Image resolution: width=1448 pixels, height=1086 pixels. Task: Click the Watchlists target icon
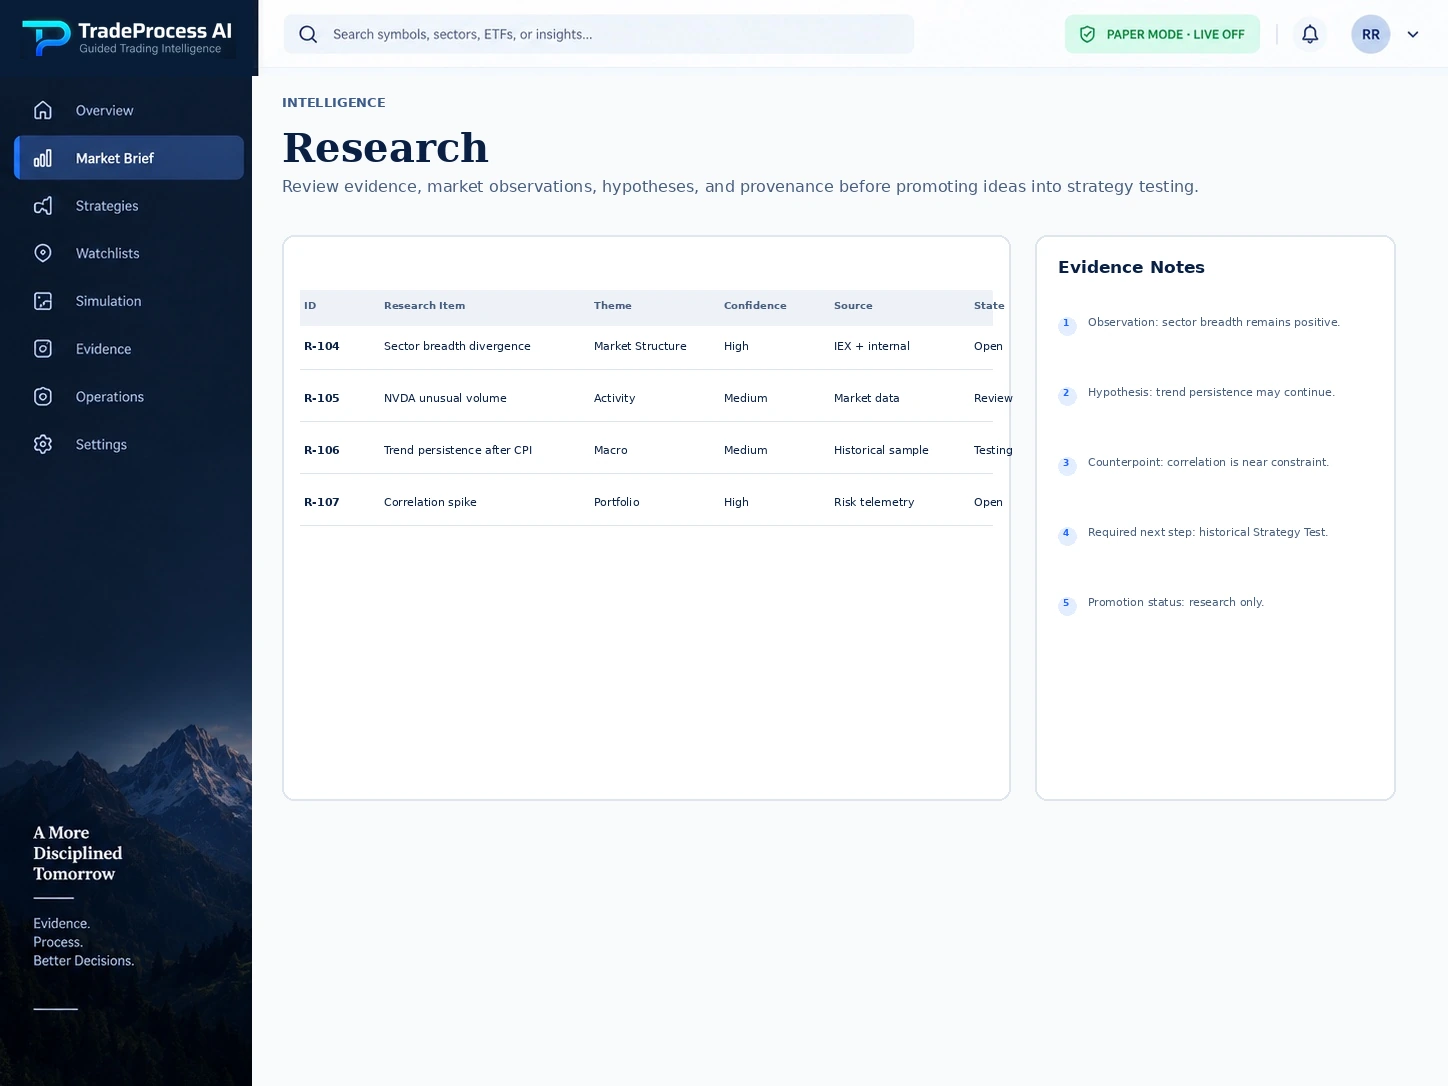[x=43, y=253]
